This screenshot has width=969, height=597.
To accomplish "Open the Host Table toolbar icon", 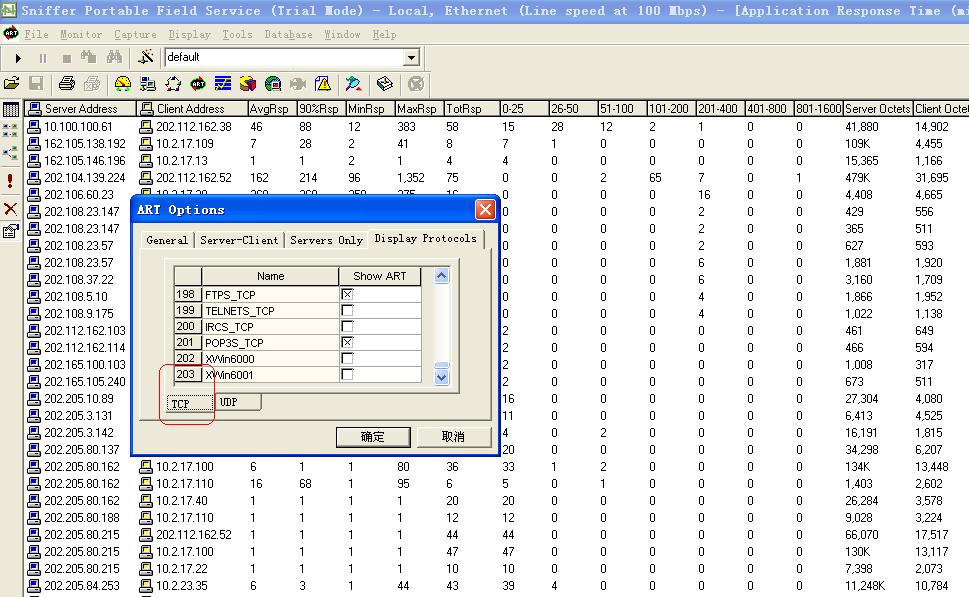I will (x=148, y=84).
